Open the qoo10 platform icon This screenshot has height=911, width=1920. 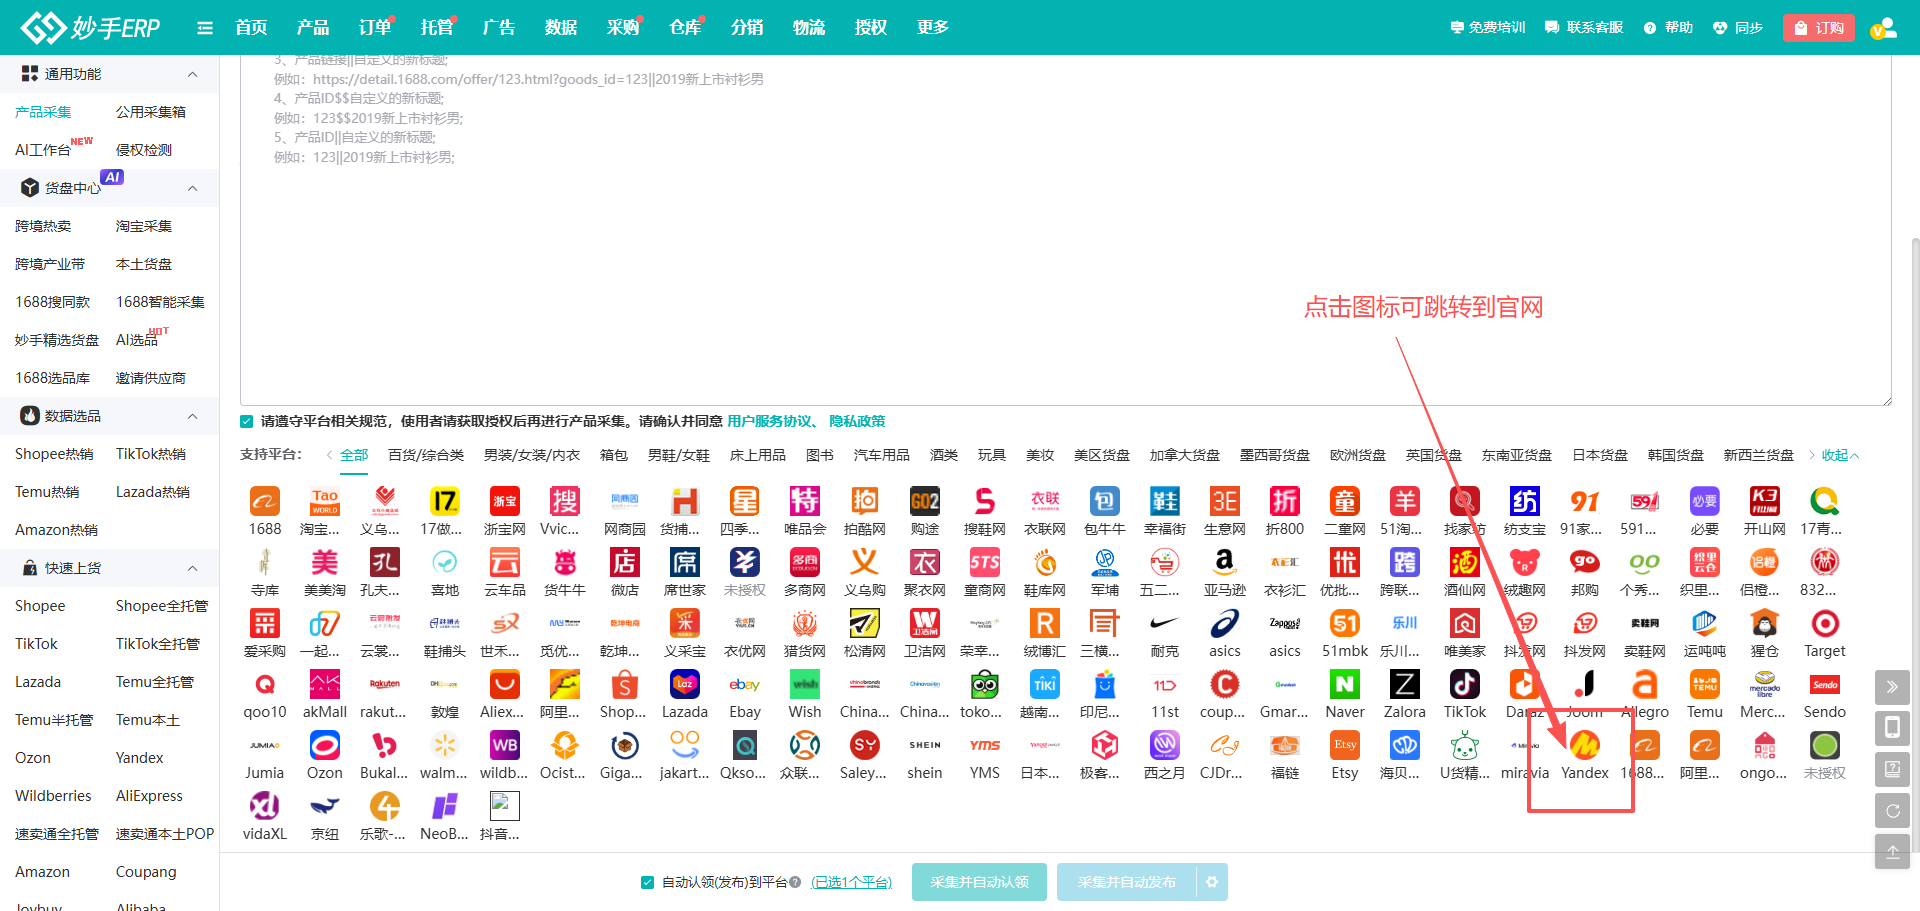point(265,684)
